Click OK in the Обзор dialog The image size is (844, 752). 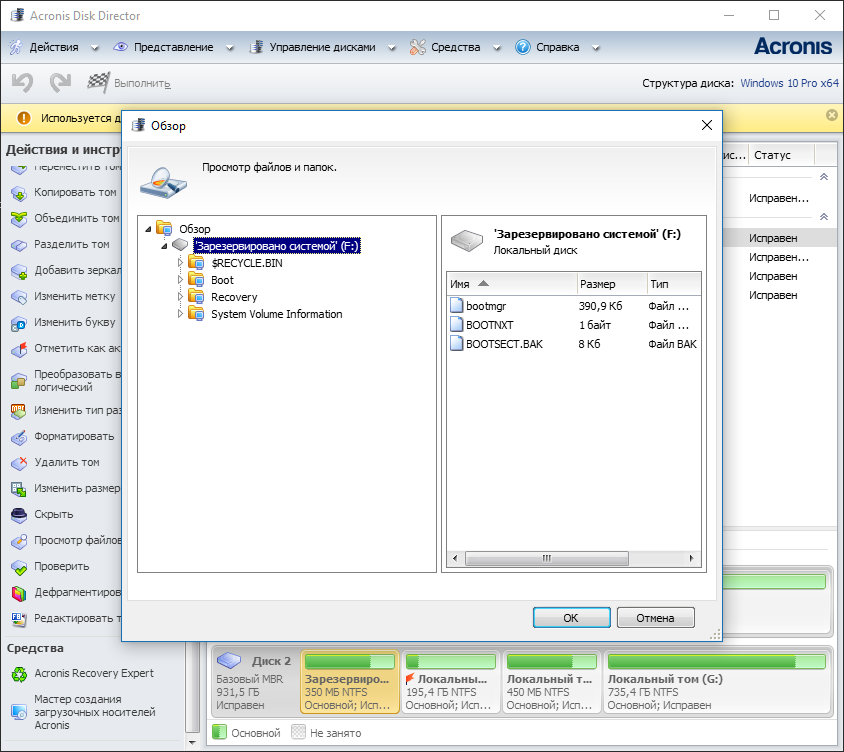pos(572,618)
